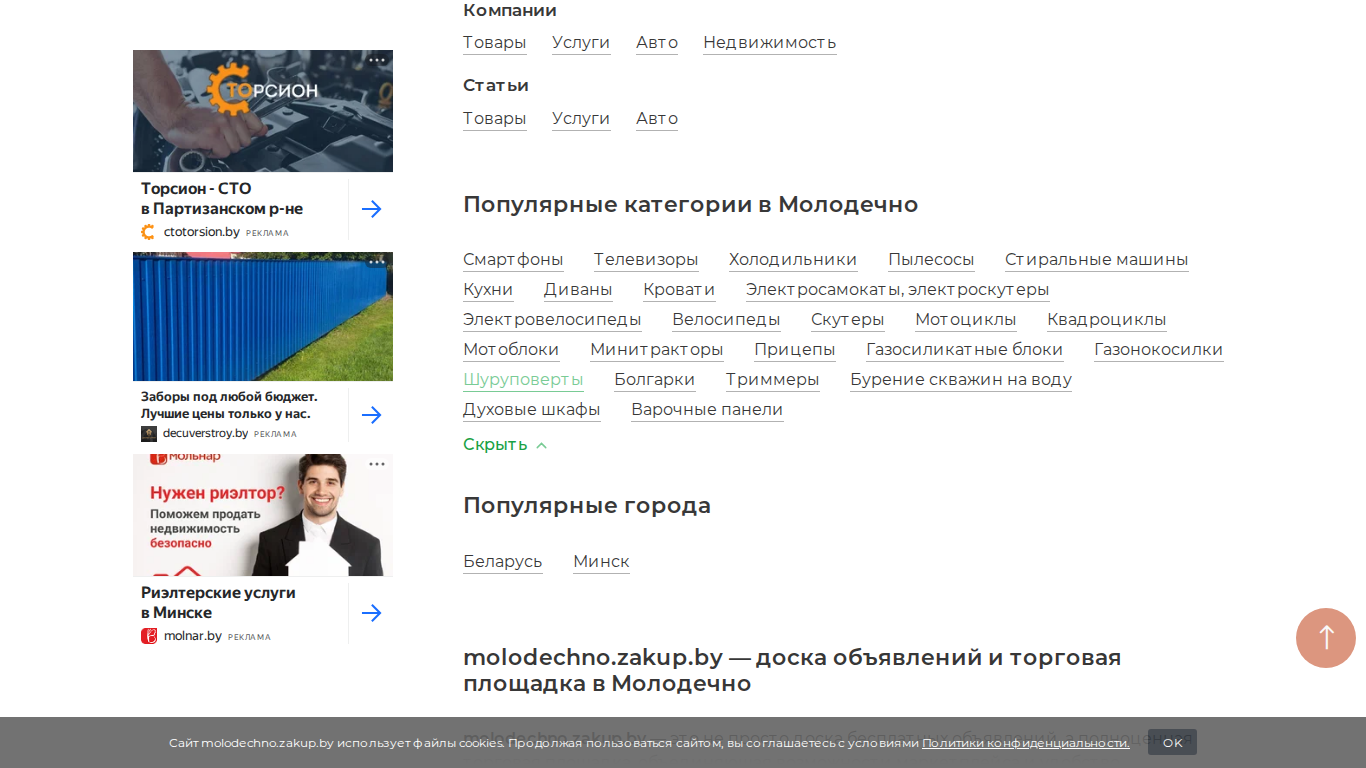1366x768 pixels.
Task: Open Услуги under Статьи
Action: (x=581, y=119)
